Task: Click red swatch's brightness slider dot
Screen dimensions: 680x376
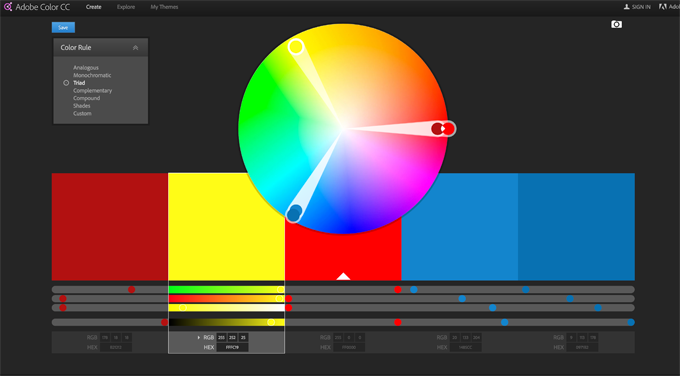Action: pos(398,322)
